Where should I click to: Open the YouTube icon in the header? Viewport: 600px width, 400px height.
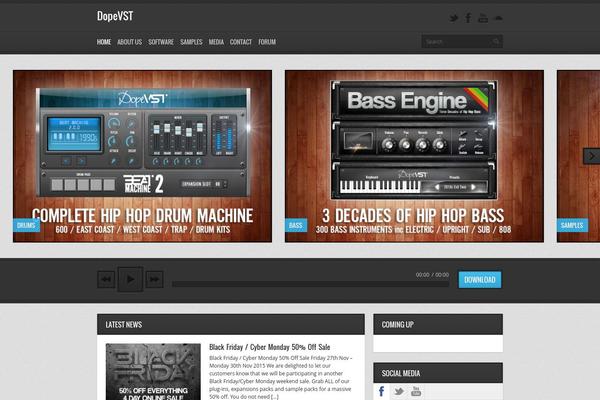[483, 18]
